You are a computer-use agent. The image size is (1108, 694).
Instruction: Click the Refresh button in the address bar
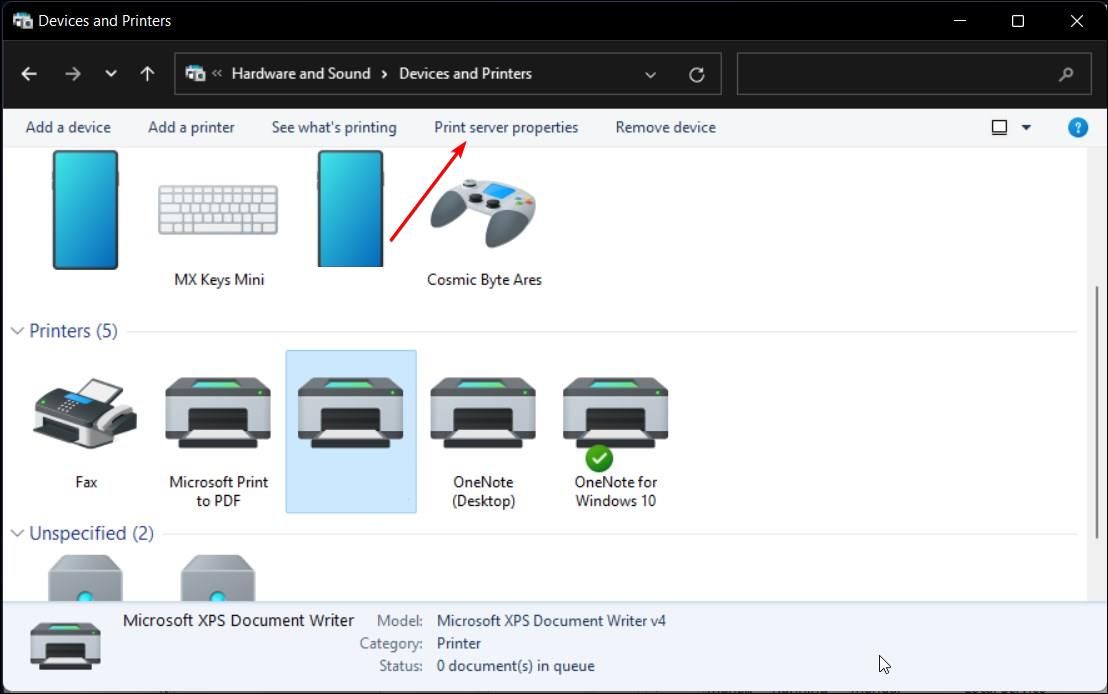(x=697, y=73)
